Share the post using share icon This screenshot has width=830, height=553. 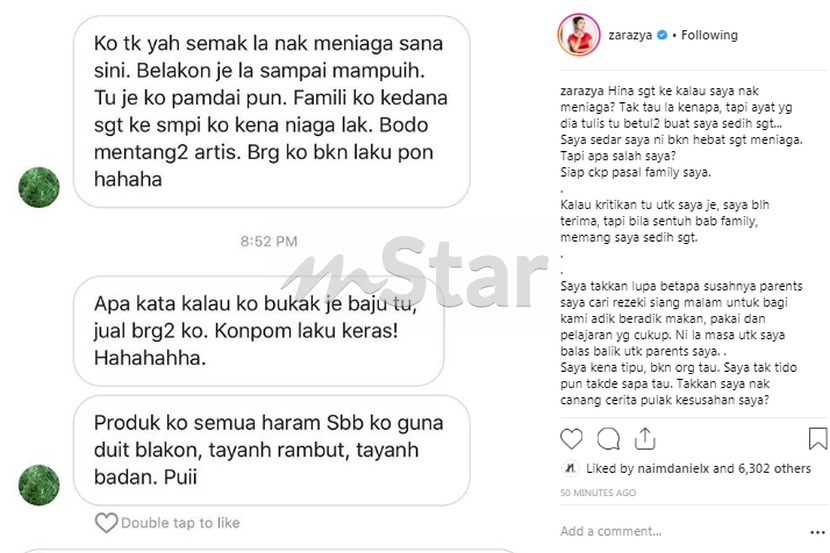coord(645,439)
